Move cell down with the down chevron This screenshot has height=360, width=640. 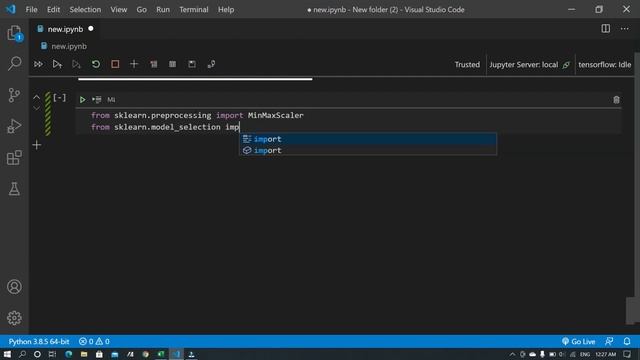pyautogui.click(x=36, y=109)
